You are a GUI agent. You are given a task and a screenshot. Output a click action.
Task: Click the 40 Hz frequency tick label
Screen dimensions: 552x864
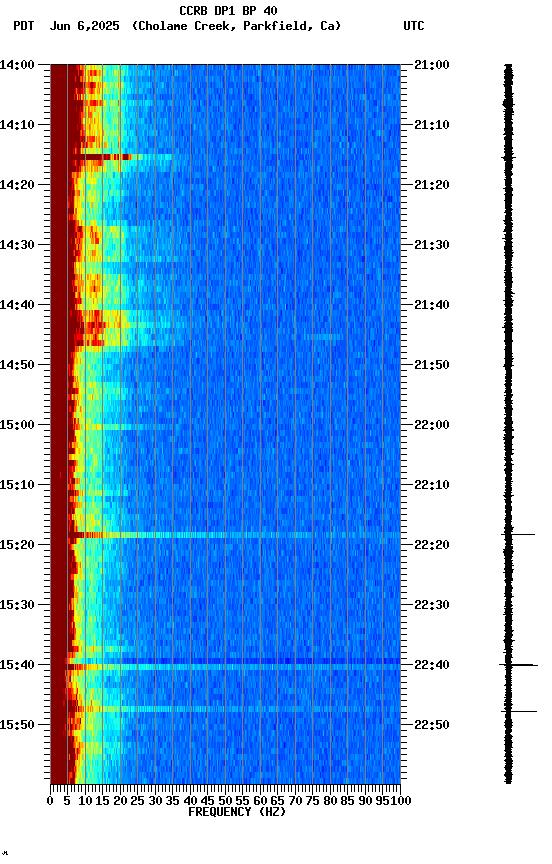point(190,801)
